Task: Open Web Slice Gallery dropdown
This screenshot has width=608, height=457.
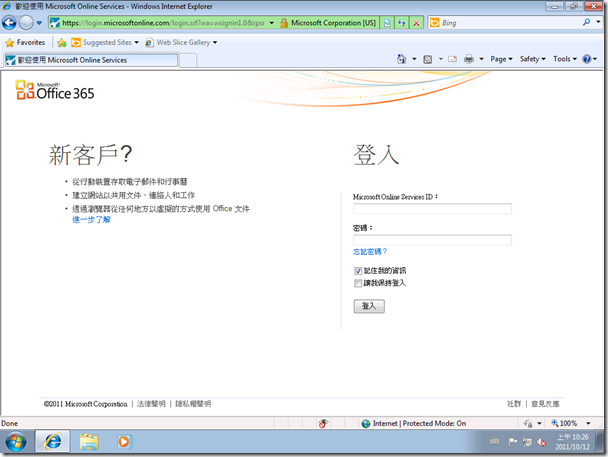Action: (181, 42)
